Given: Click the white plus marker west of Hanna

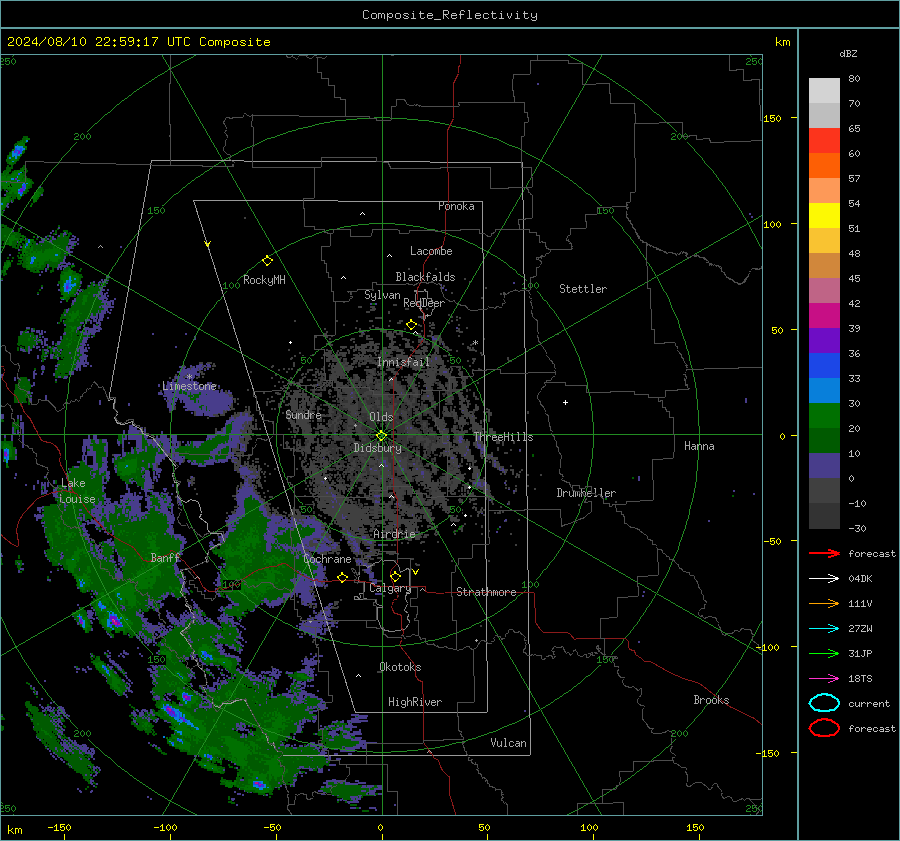Looking at the screenshot, I should point(565,402).
